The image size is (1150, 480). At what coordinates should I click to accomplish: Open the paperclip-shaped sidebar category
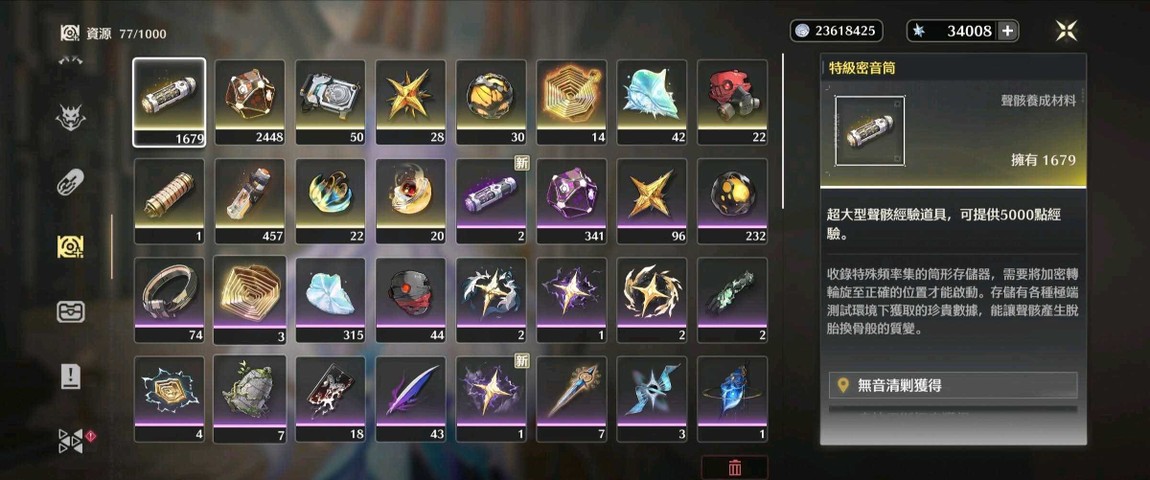pyautogui.click(x=71, y=181)
